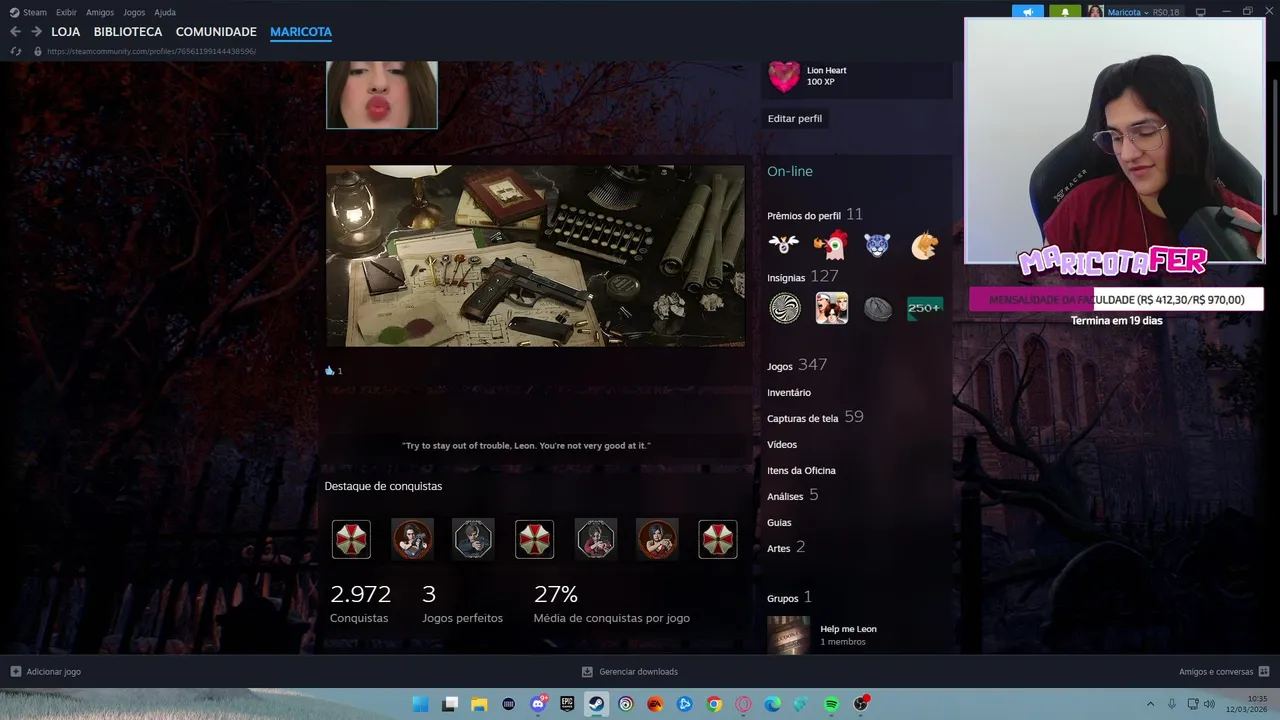Open the Resident Evil desk artwork showcase

click(x=535, y=256)
